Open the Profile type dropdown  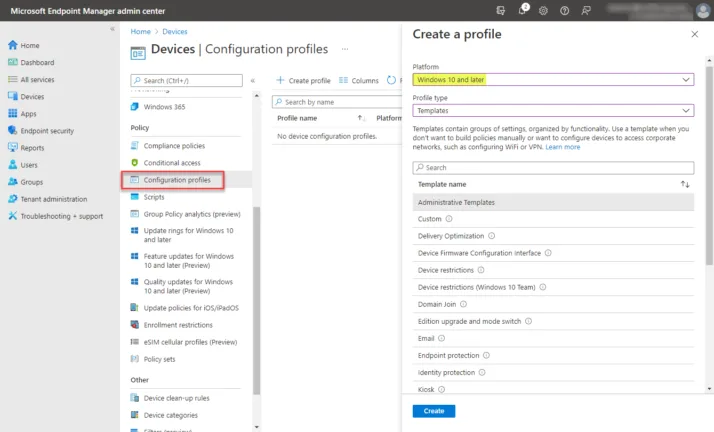pyautogui.click(x=553, y=111)
